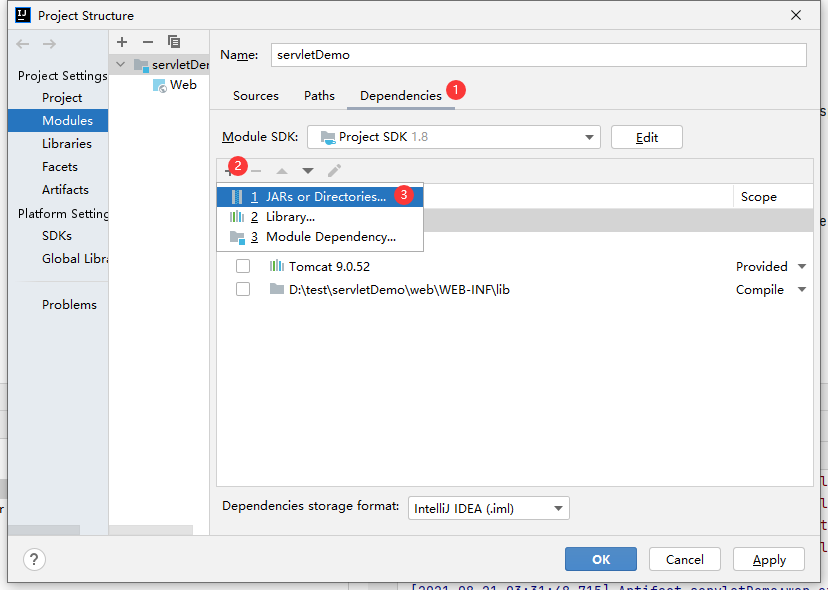The image size is (828, 590).
Task: Click the Edit SDK button
Action: point(646,137)
